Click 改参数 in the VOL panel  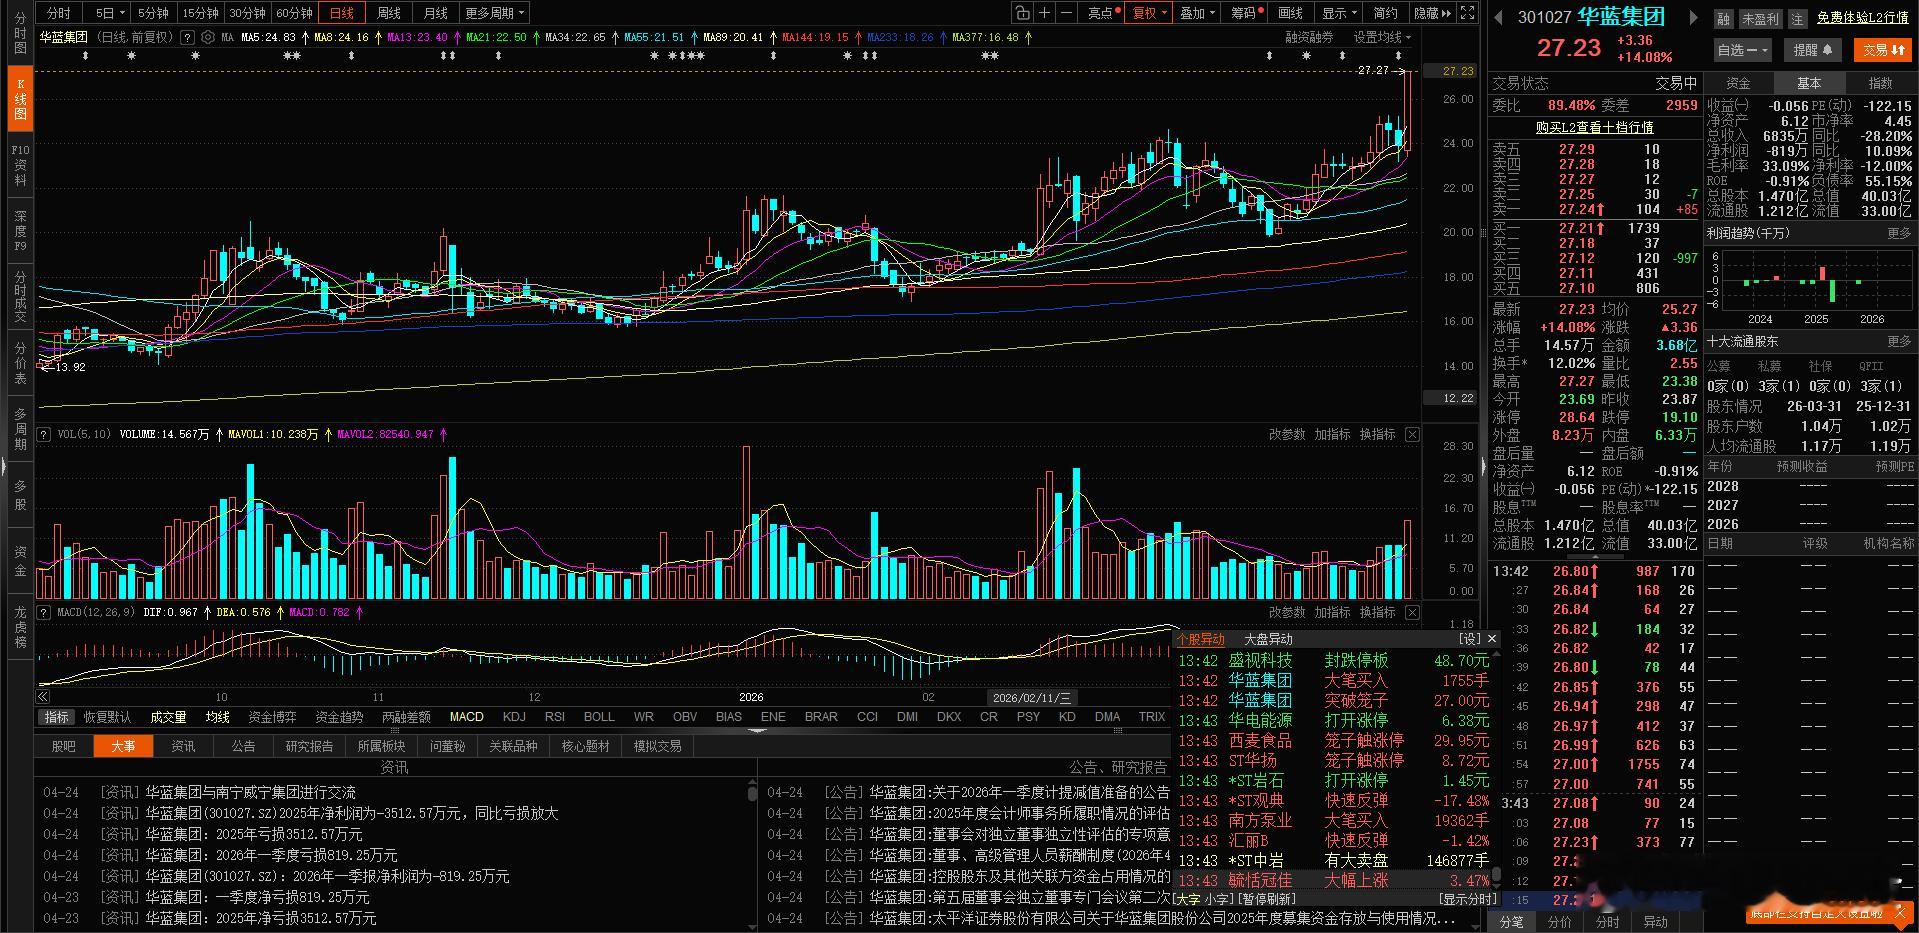(1287, 434)
